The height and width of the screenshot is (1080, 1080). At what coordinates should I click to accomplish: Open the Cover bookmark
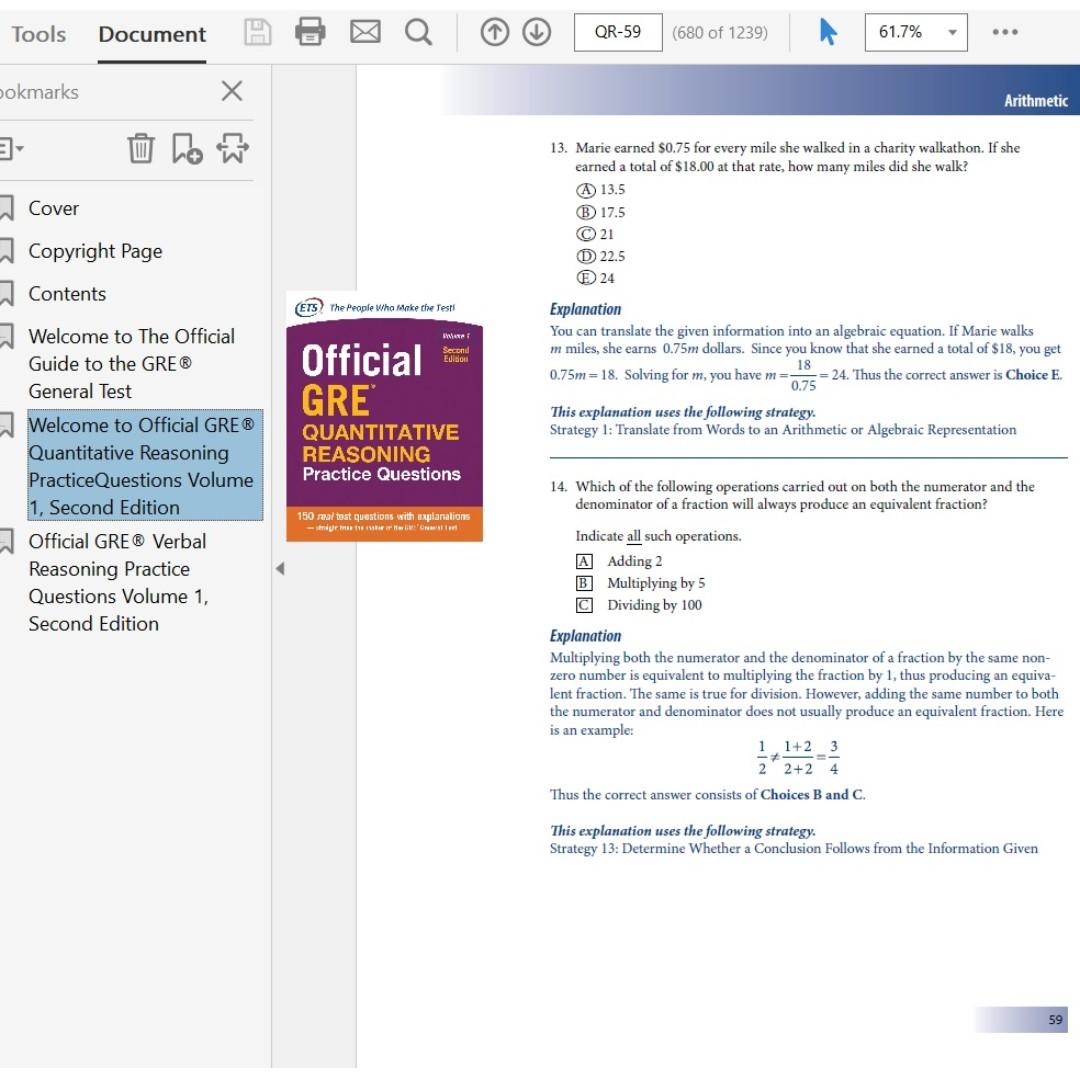tap(54, 208)
